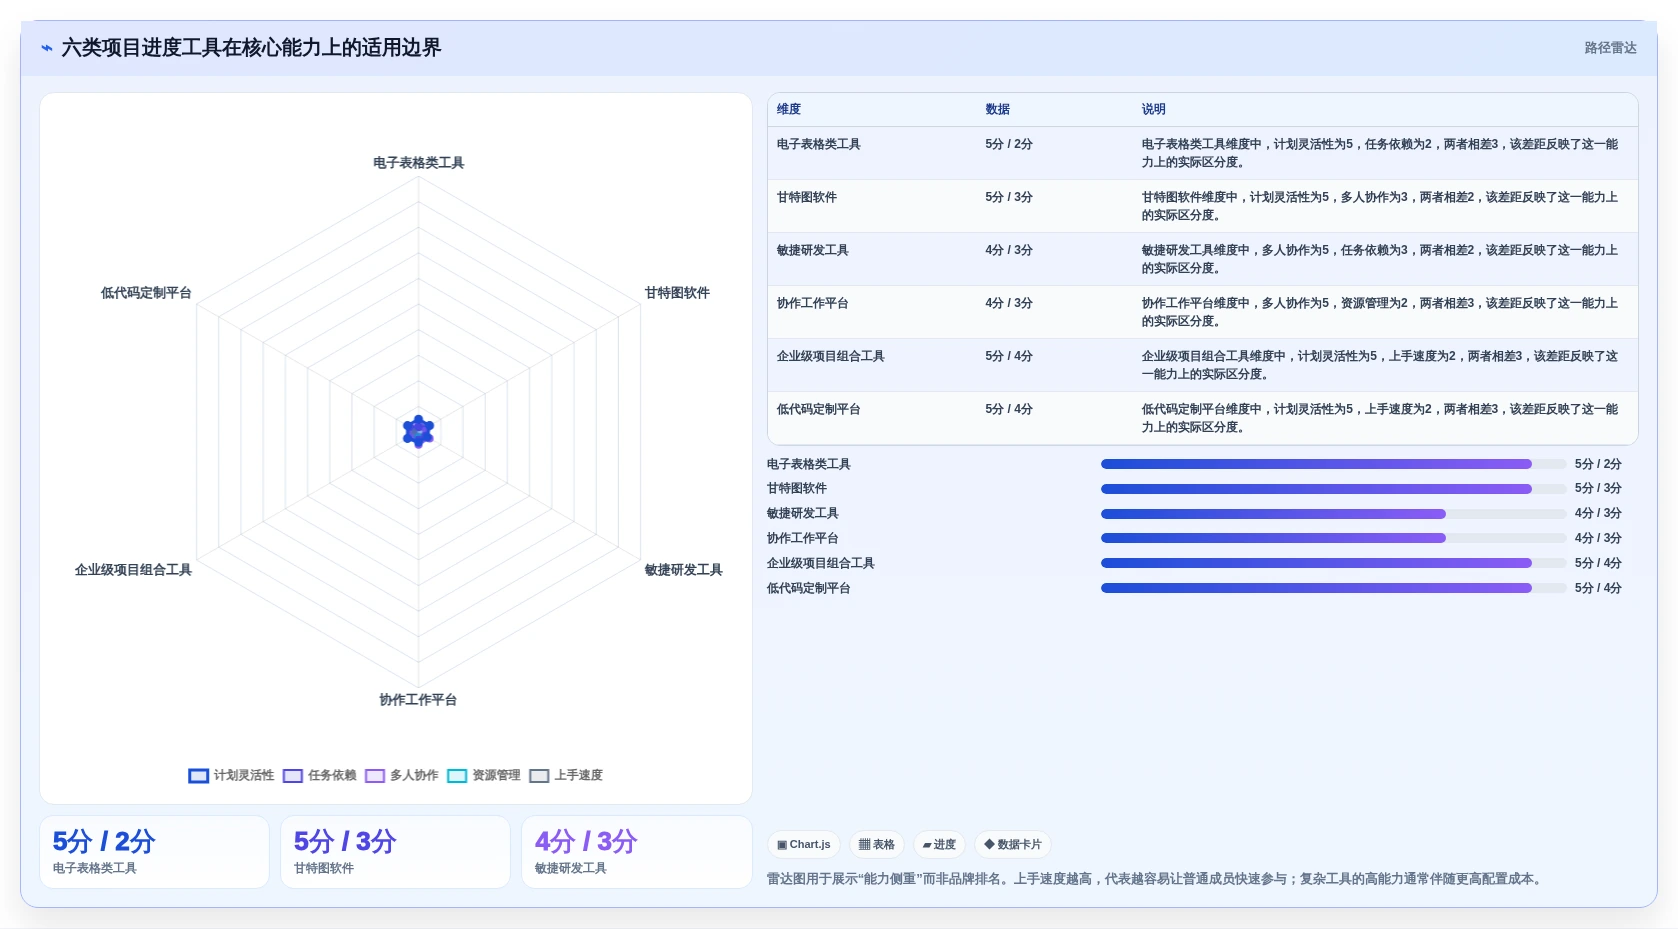Click 5分 / 4分 value in 企业级项目组合工具 table row
The image size is (1678, 929).
[x=1008, y=356]
